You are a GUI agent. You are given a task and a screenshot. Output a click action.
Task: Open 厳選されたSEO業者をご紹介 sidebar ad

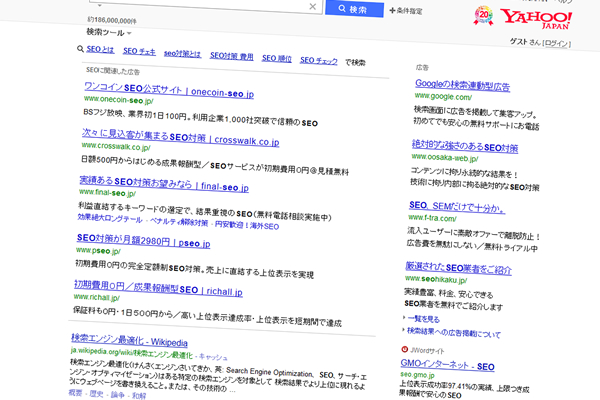pyautogui.click(x=458, y=268)
